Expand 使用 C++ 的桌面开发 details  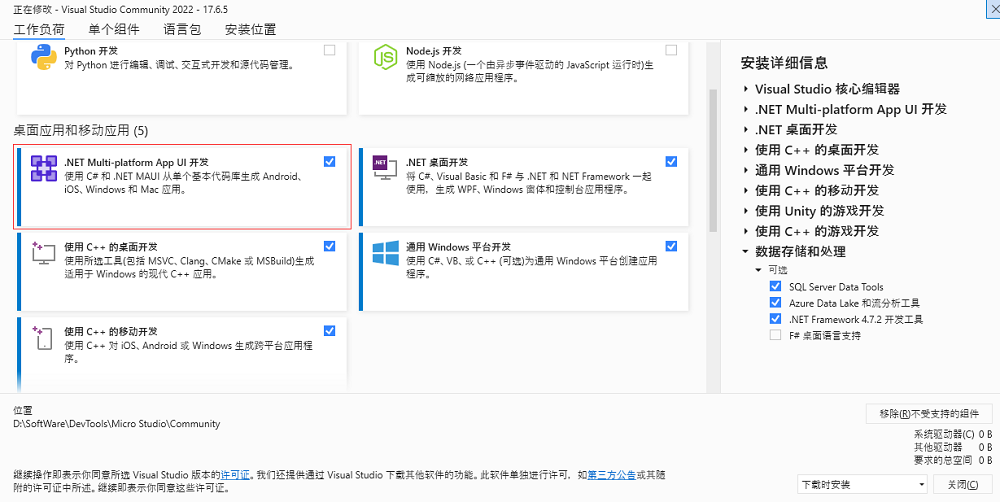(746, 150)
